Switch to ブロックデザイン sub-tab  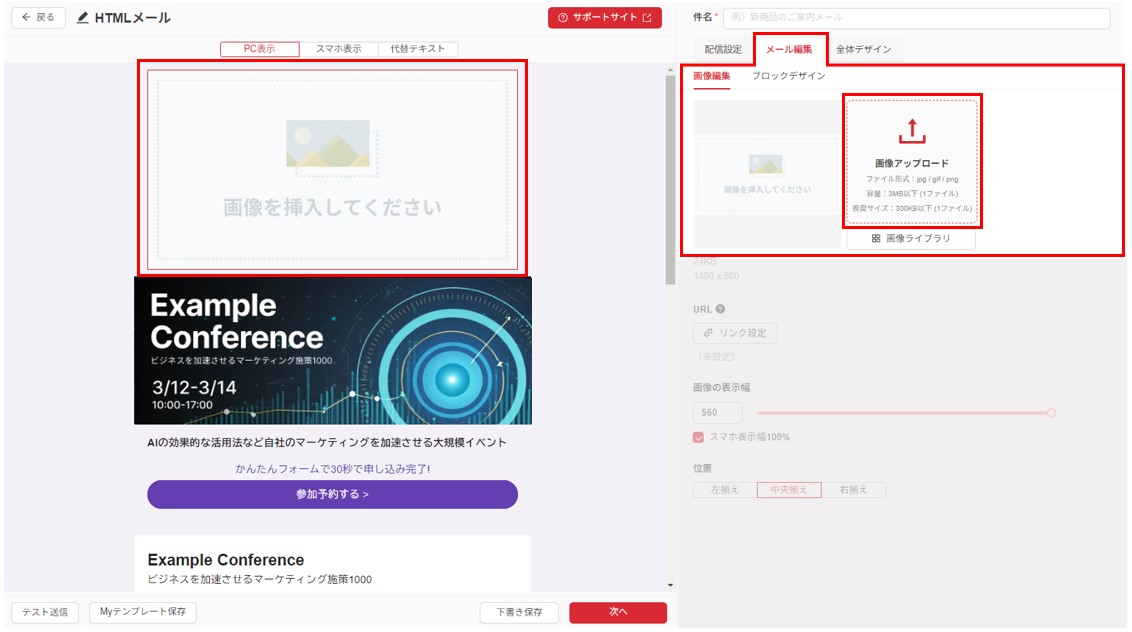coord(788,76)
